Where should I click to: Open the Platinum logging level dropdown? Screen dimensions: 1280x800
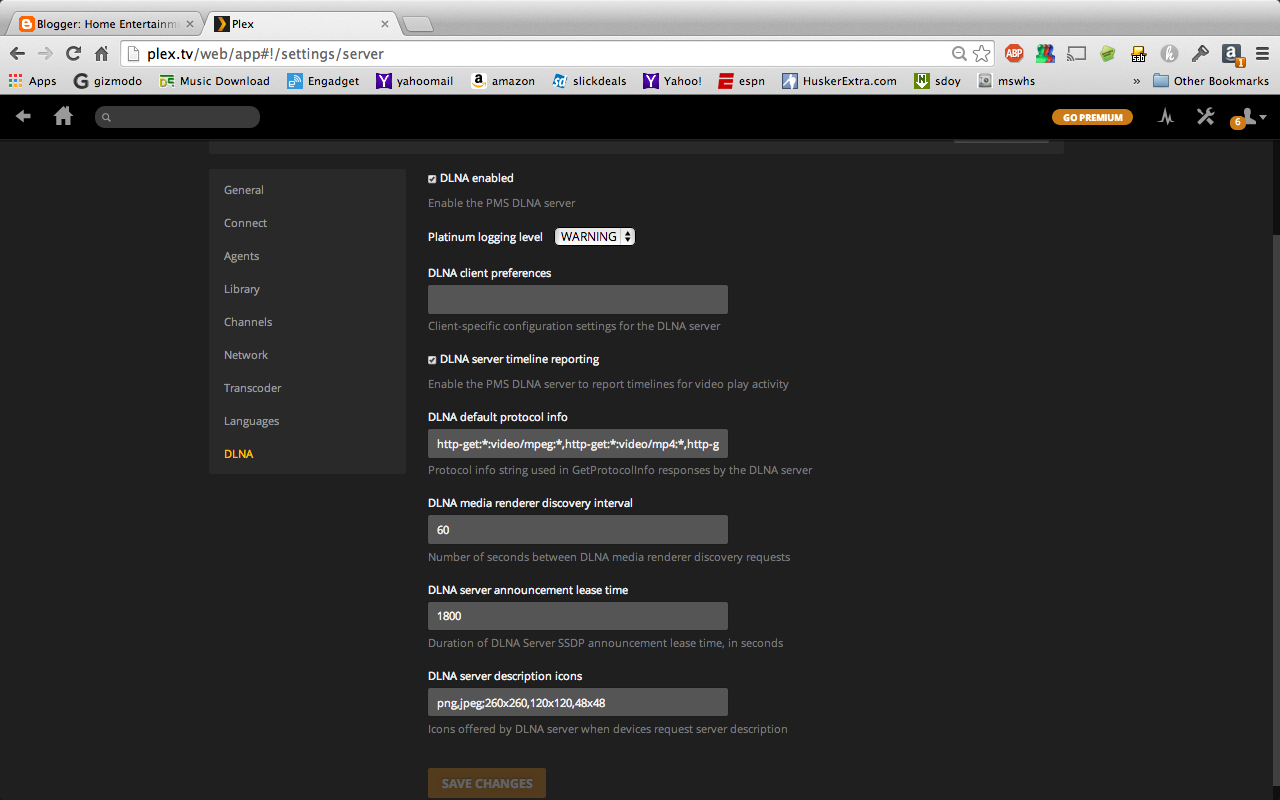(x=594, y=236)
